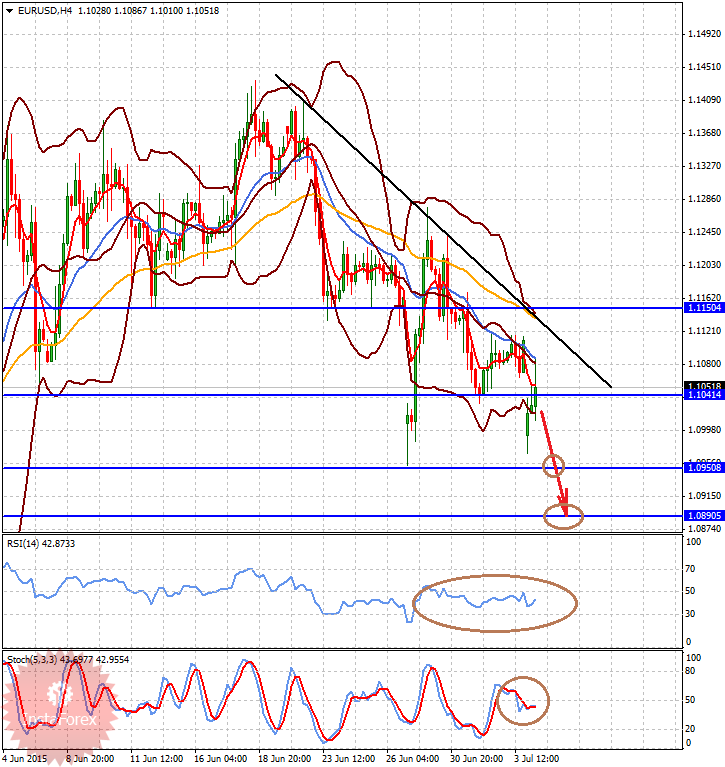Click the 1.14920 price scale value
This screenshot has height=767, width=725.
click(704, 34)
